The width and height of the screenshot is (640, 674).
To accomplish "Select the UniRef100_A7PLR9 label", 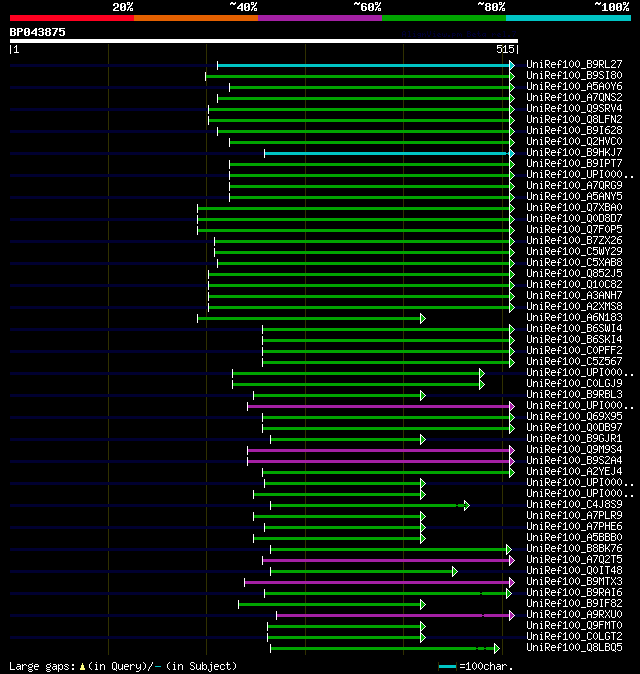I will [x=574, y=516].
